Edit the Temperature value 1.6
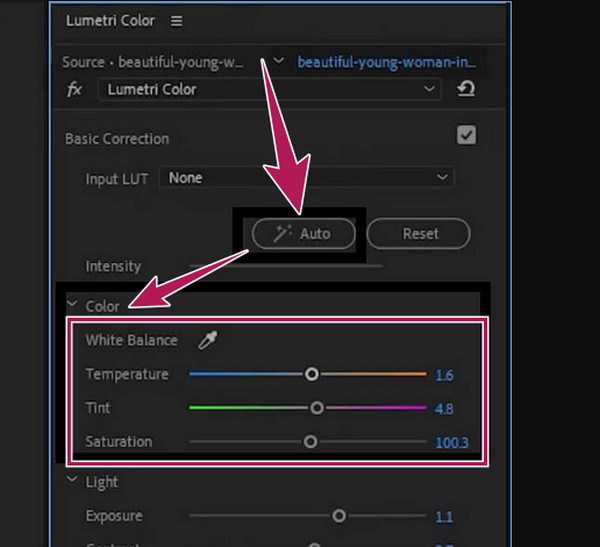This screenshot has height=547, width=600. tap(444, 375)
